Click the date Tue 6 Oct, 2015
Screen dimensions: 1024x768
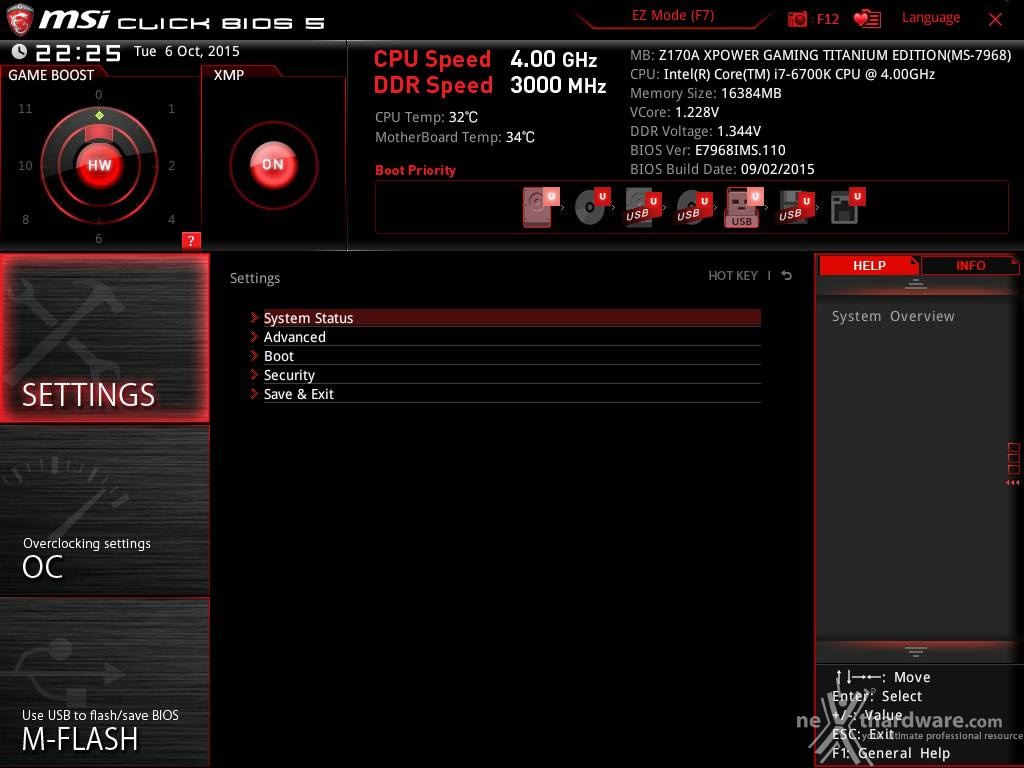pyautogui.click(x=187, y=51)
